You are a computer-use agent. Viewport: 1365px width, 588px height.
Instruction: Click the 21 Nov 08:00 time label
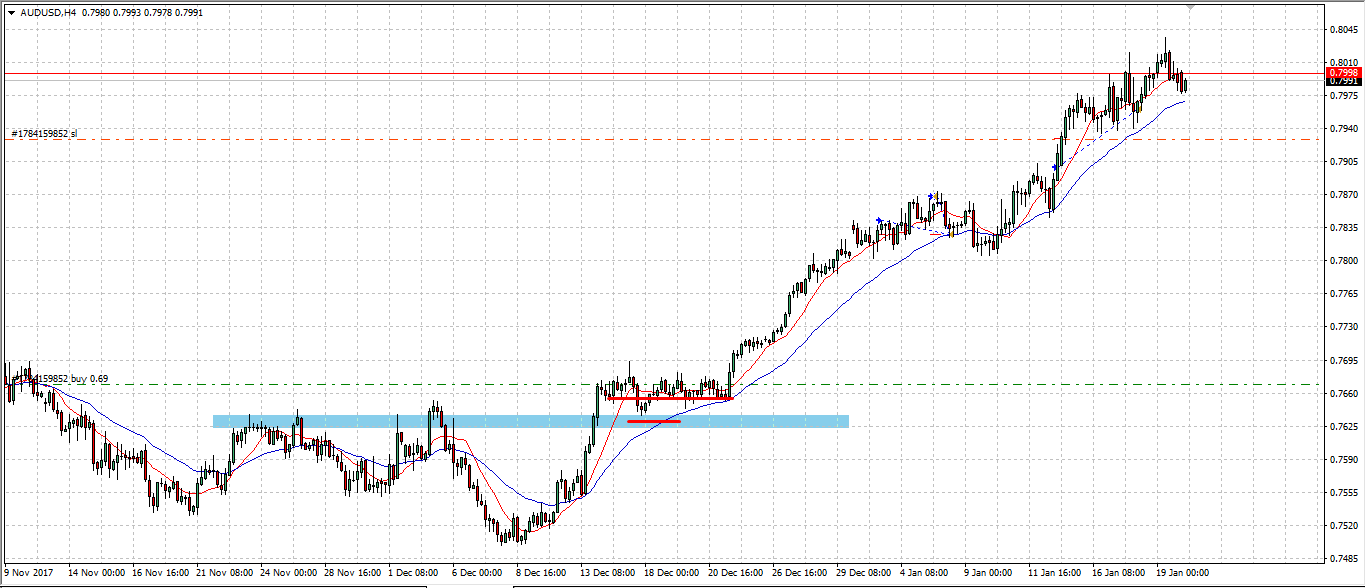point(225,573)
